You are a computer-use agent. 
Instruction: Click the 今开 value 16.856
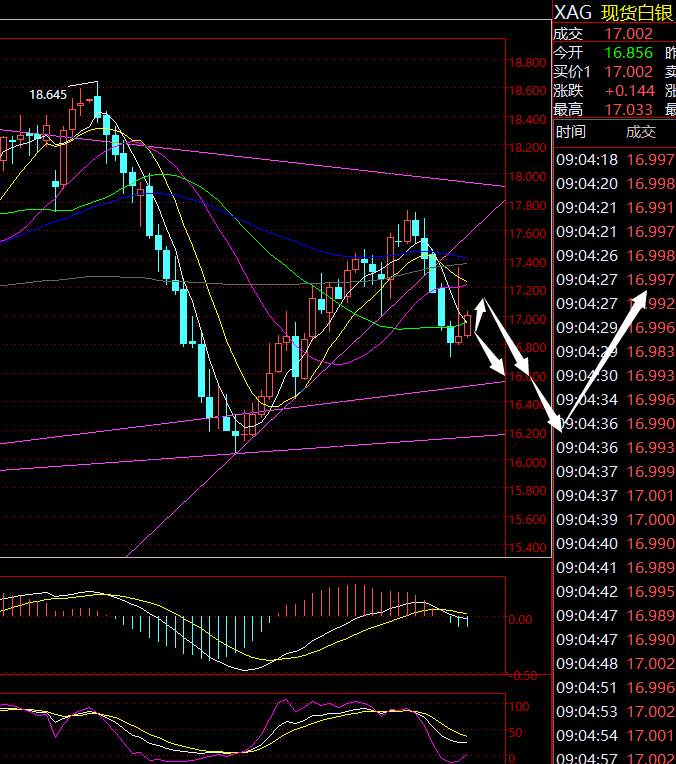(x=628, y=53)
